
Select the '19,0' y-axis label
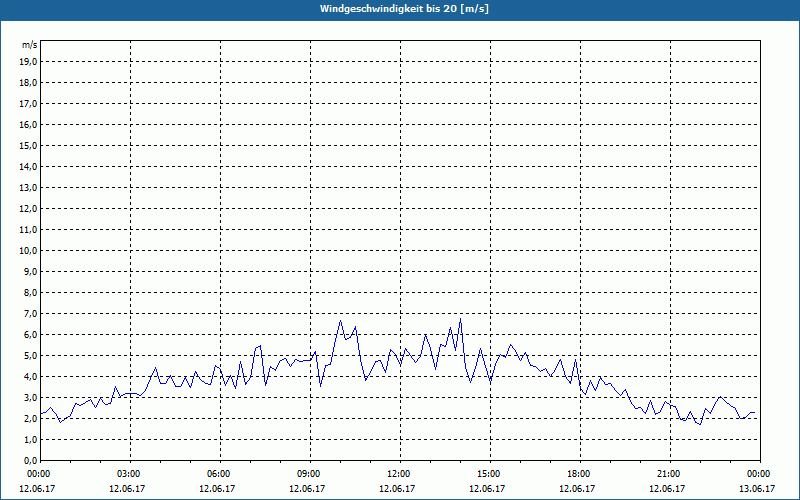tap(28, 62)
